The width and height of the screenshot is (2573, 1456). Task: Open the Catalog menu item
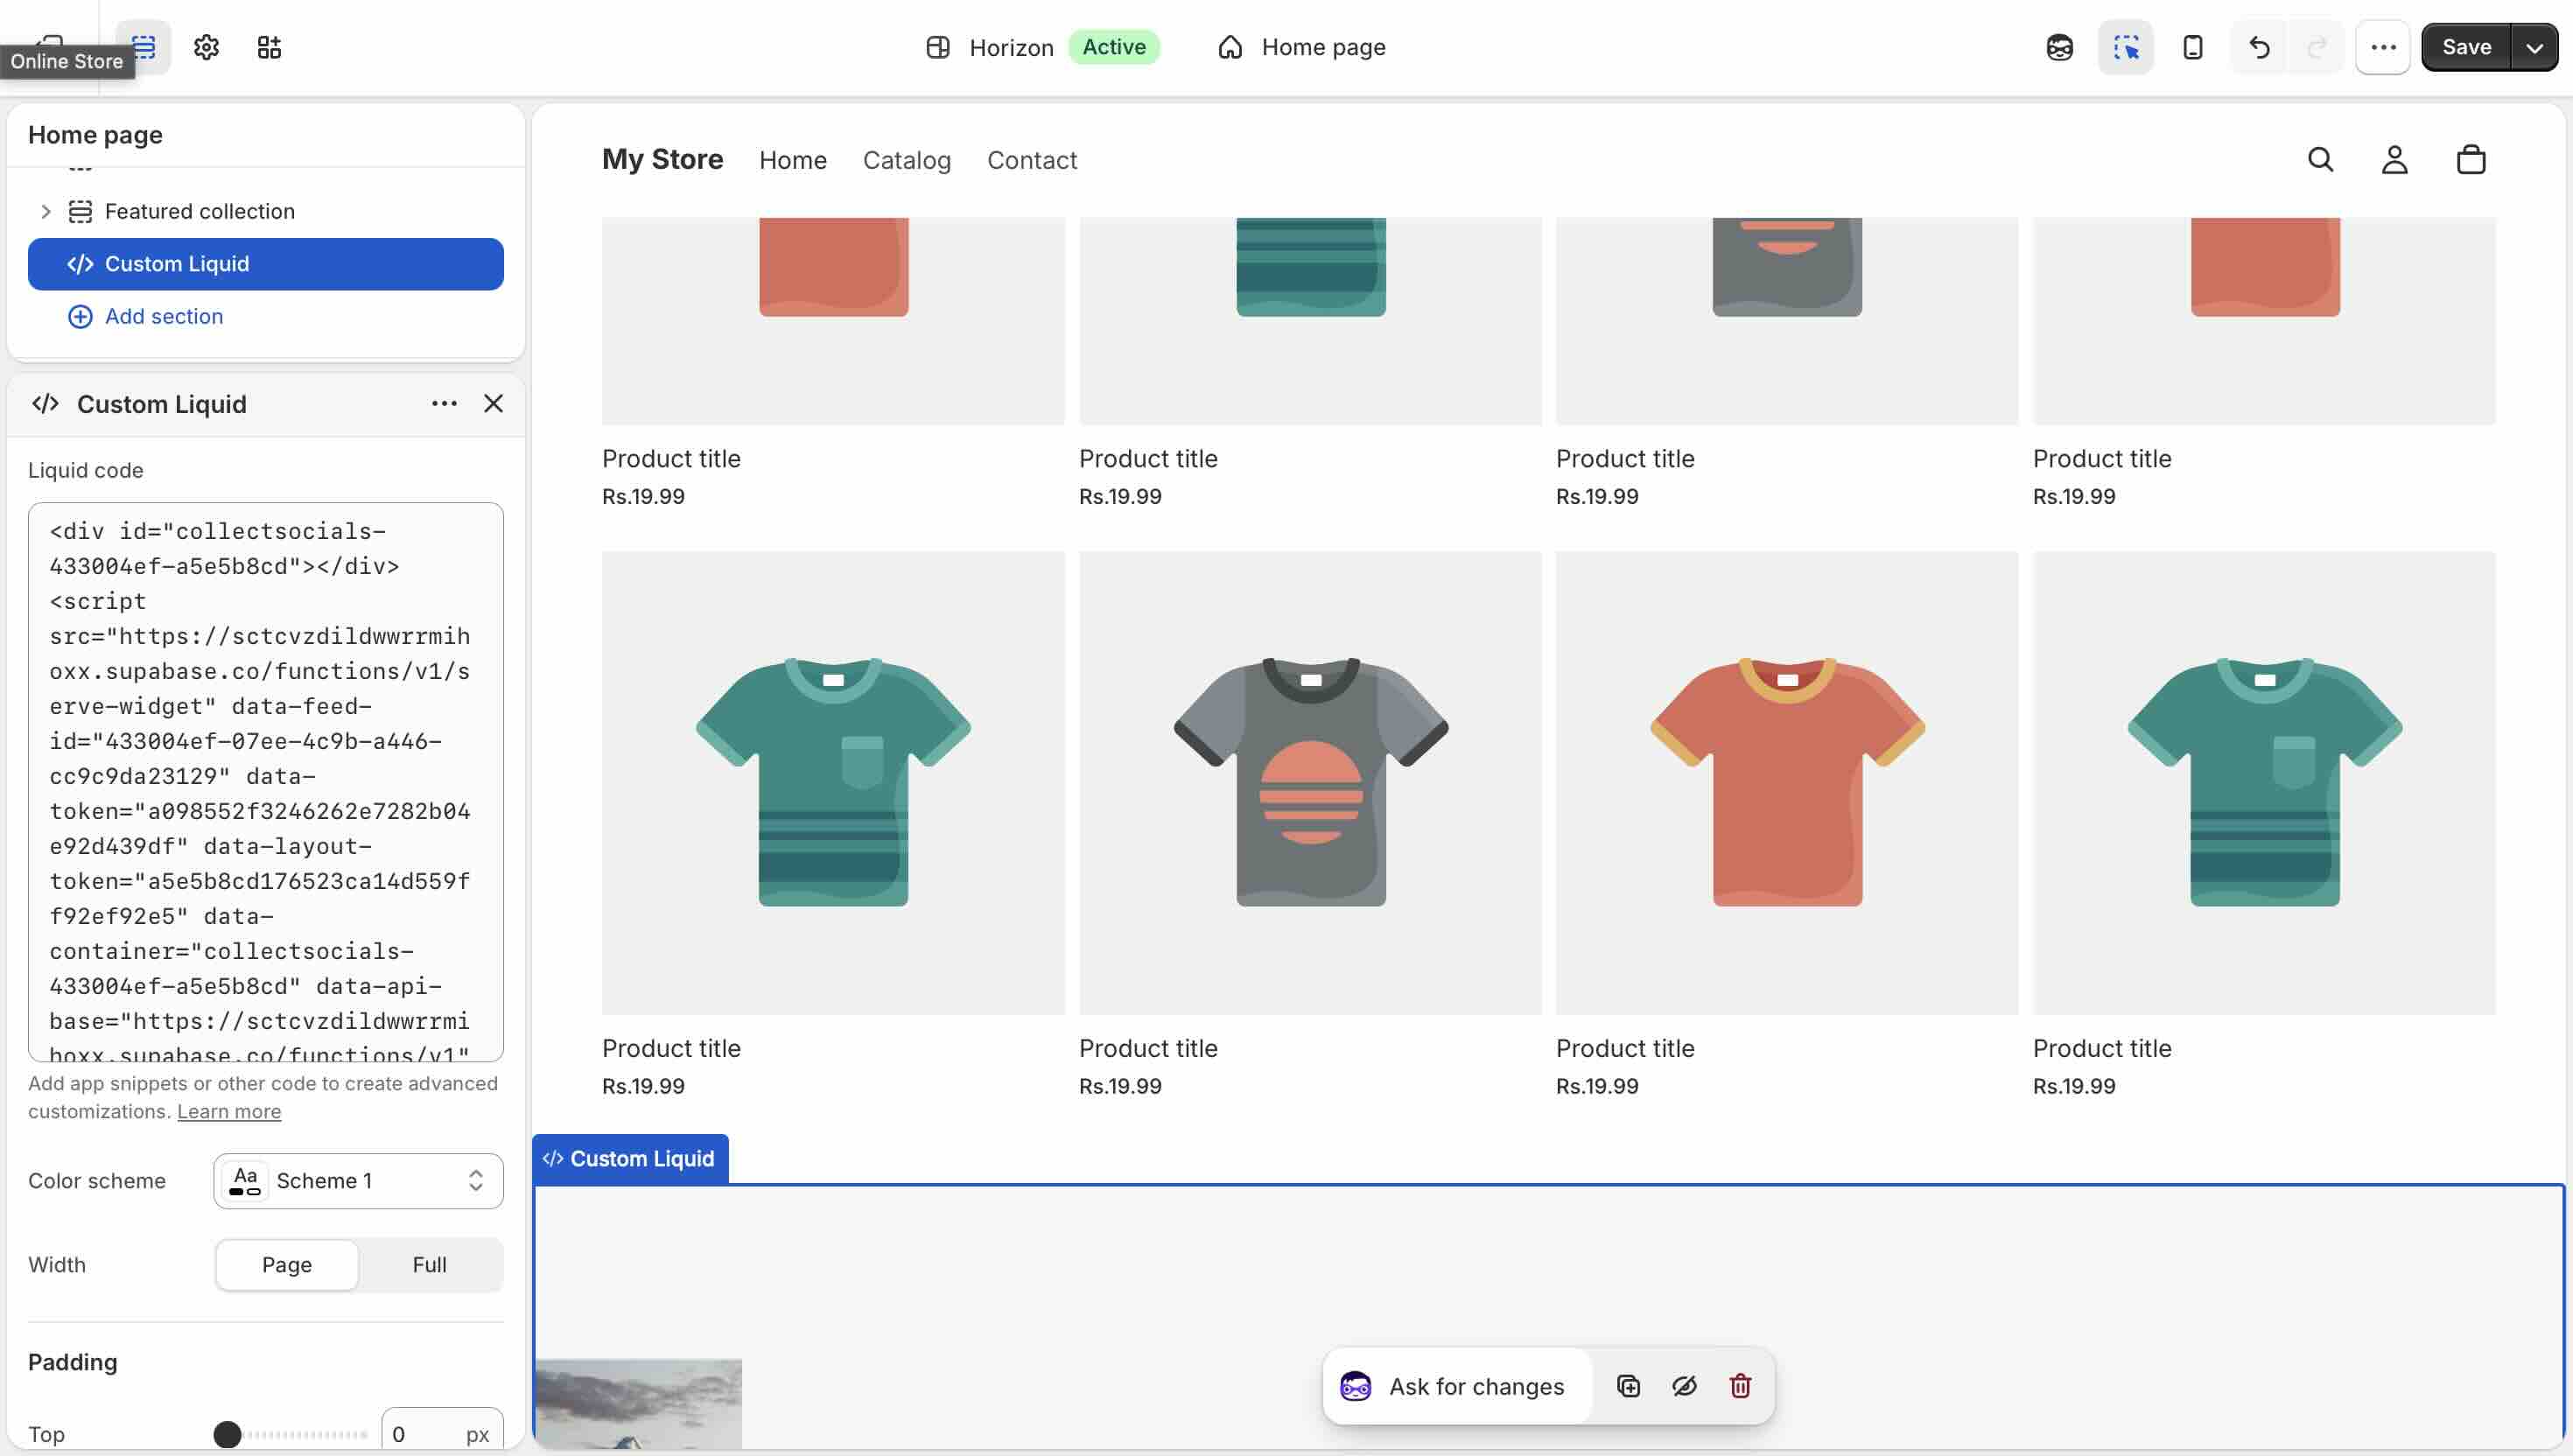tap(907, 160)
